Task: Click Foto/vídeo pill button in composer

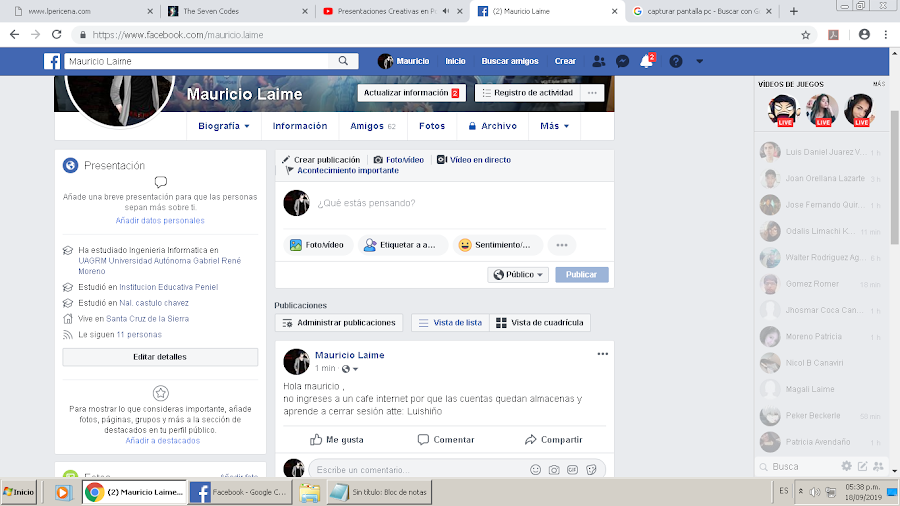Action: point(317,245)
